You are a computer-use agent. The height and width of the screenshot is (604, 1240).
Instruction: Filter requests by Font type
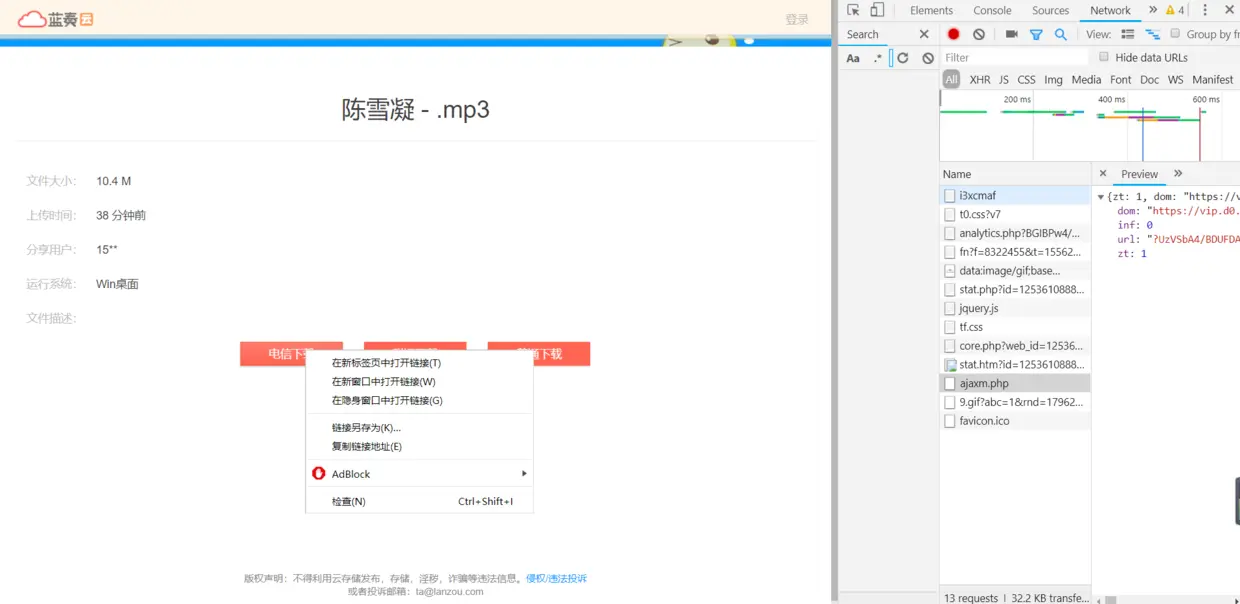(x=1121, y=79)
